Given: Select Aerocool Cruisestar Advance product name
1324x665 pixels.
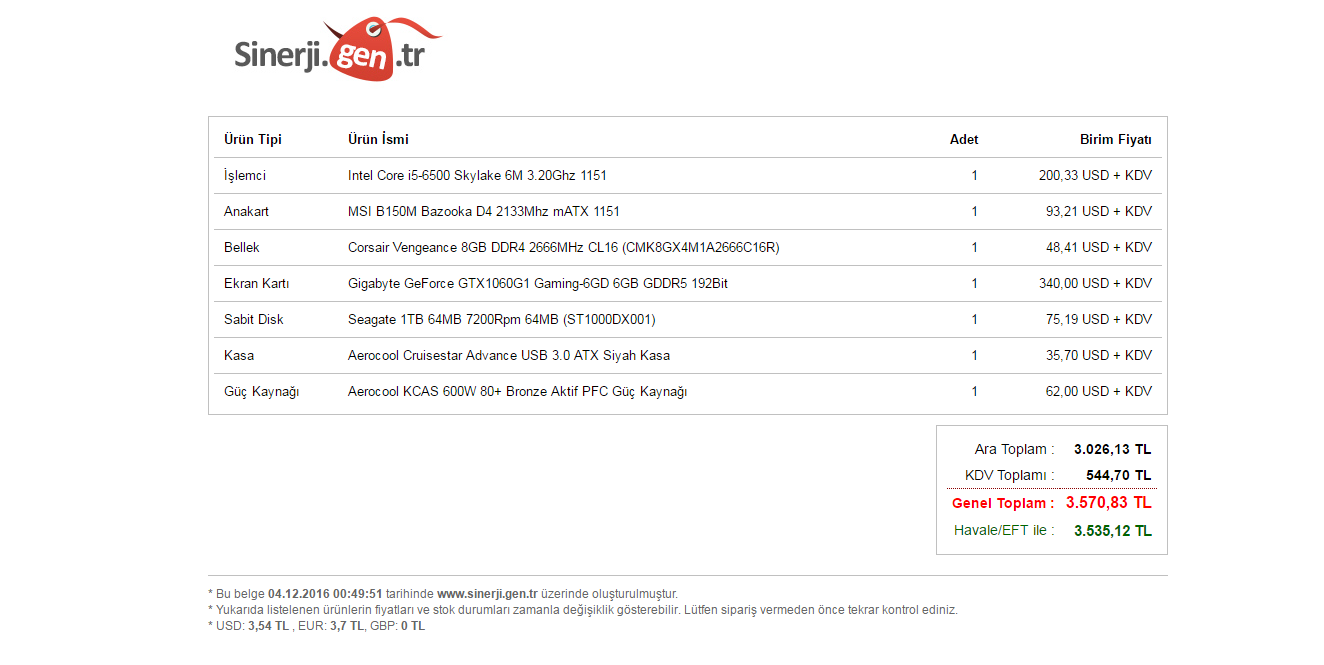Looking at the screenshot, I should (x=509, y=355).
